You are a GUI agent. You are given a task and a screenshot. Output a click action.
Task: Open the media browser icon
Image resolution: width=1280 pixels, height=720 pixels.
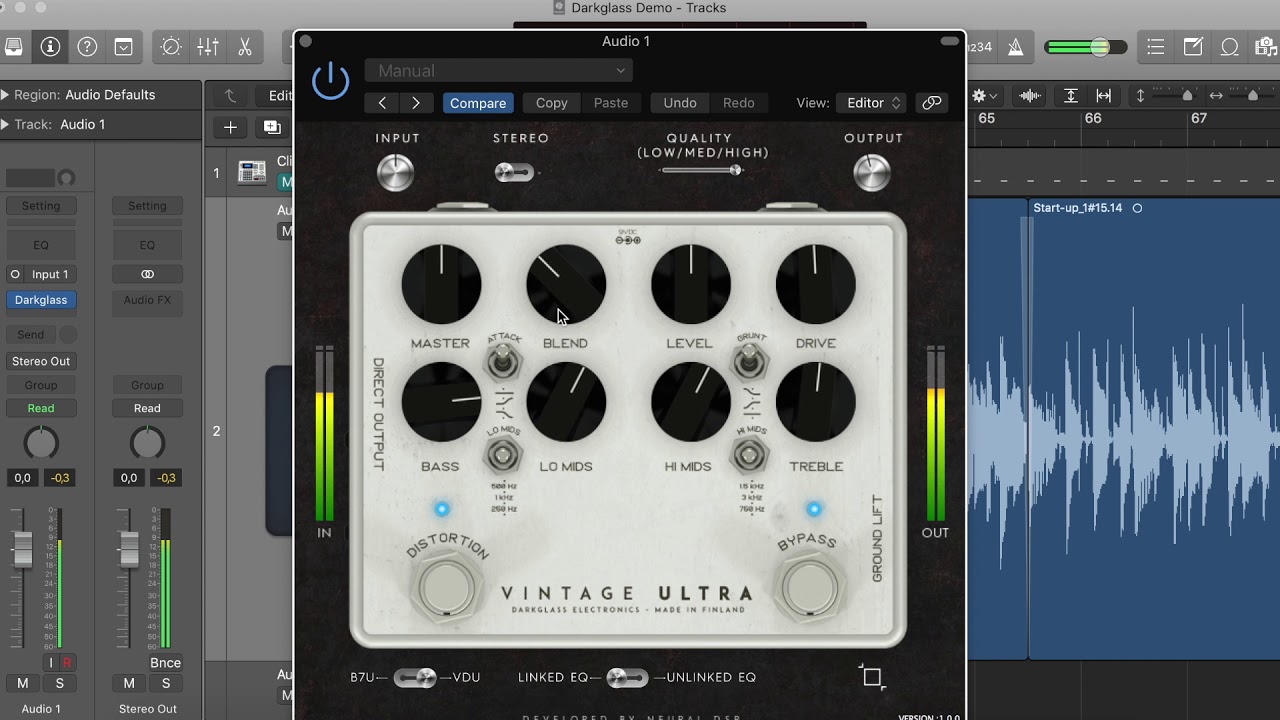tap(1266, 47)
